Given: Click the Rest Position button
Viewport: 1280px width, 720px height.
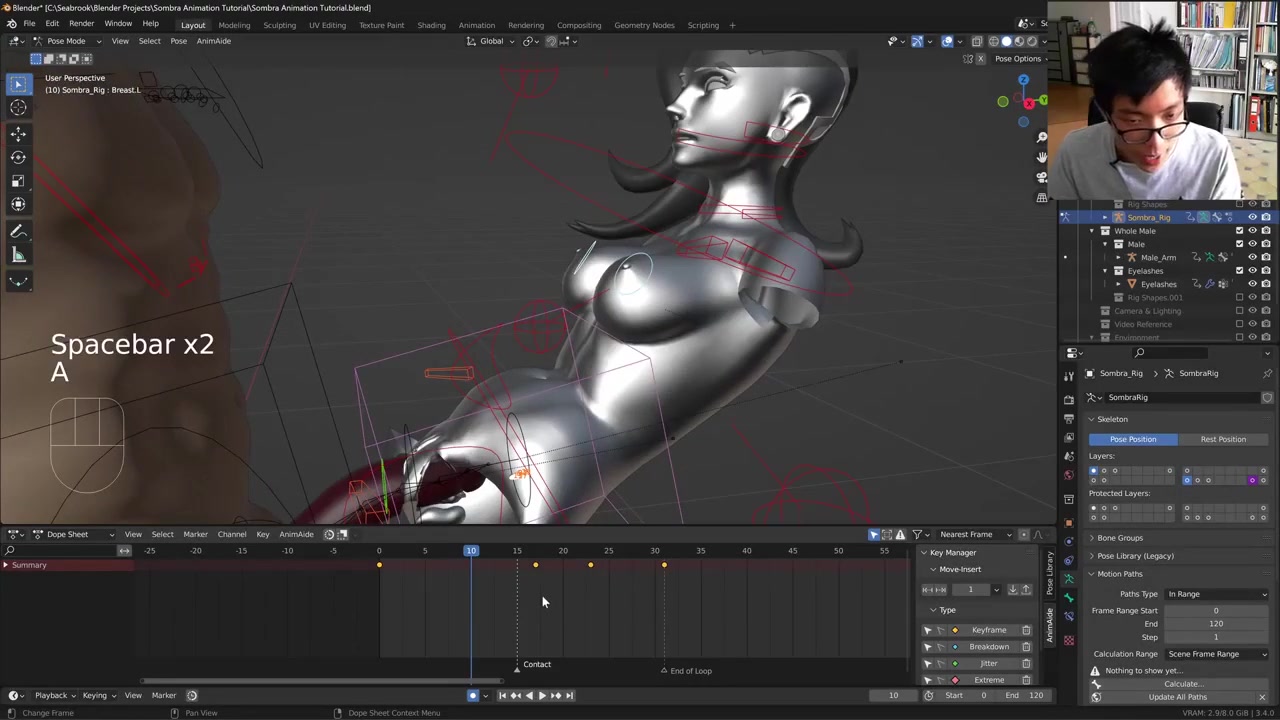Looking at the screenshot, I should pos(1223,439).
